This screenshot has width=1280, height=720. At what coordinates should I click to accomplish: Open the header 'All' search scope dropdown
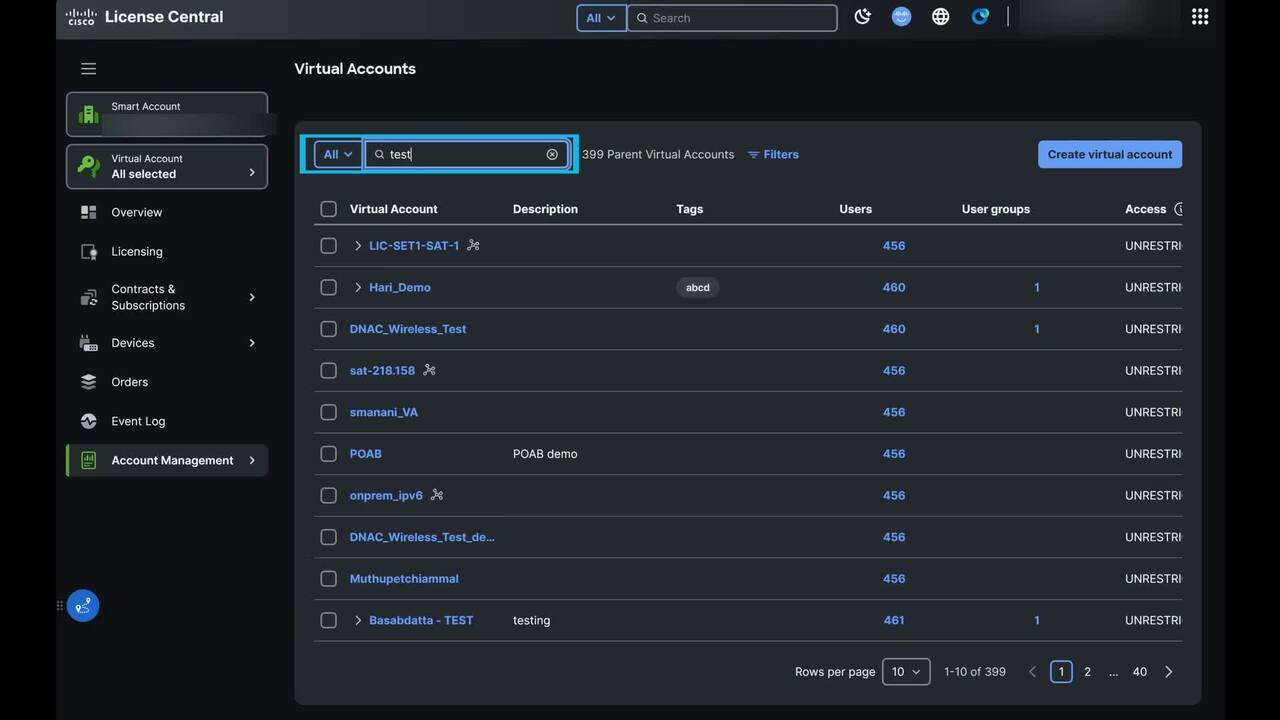coord(601,18)
